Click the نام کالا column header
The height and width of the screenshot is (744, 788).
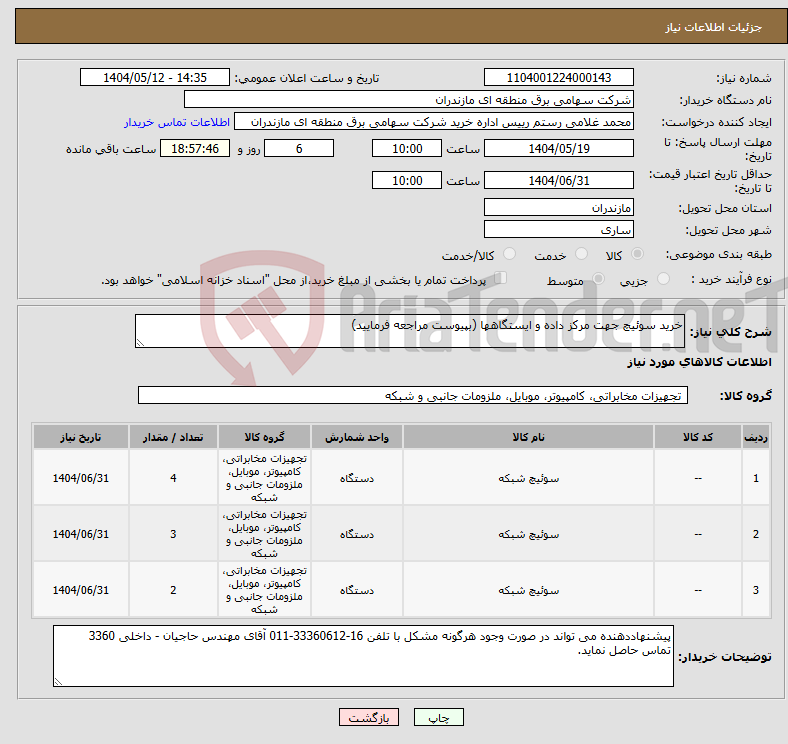click(528, 437)
